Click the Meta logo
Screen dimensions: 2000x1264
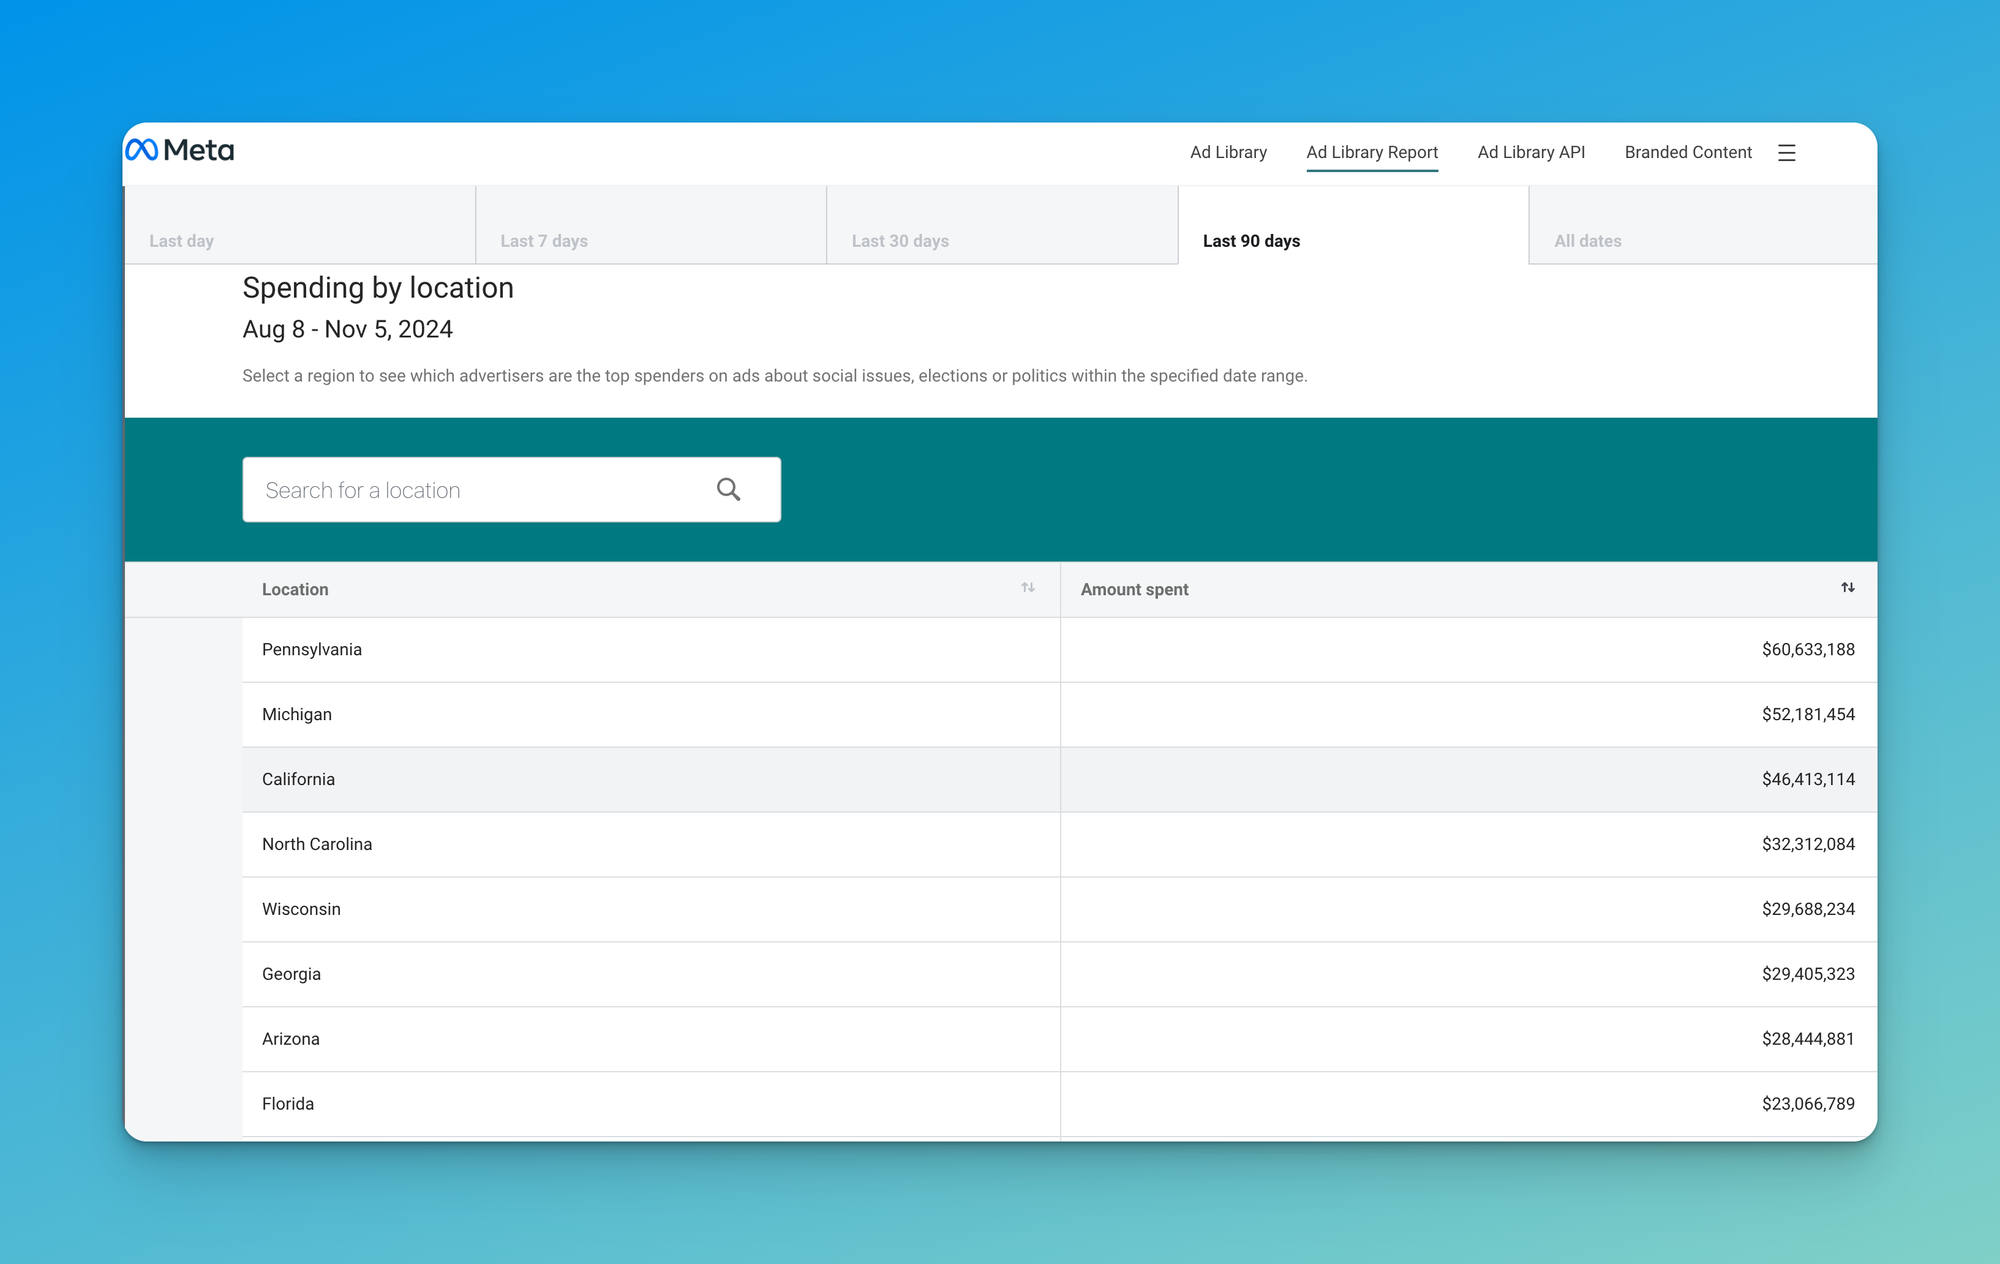pyautogui.click(x=180, y=151)
